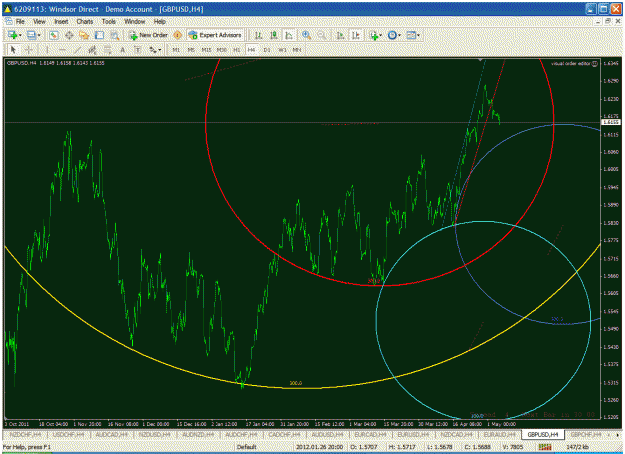Switch chart to M1 timeframe
The width and height of the screenshot is (625, 454).
(176, 50)
